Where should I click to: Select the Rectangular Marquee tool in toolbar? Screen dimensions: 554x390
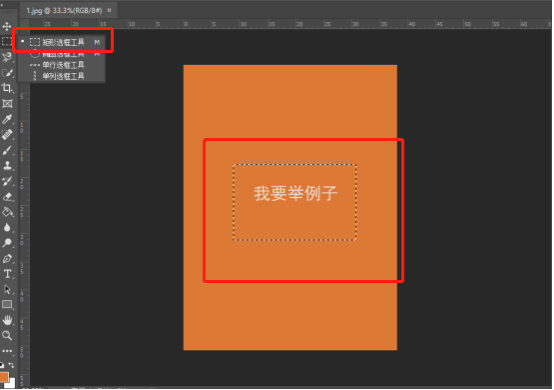click(x=7, y=41)
